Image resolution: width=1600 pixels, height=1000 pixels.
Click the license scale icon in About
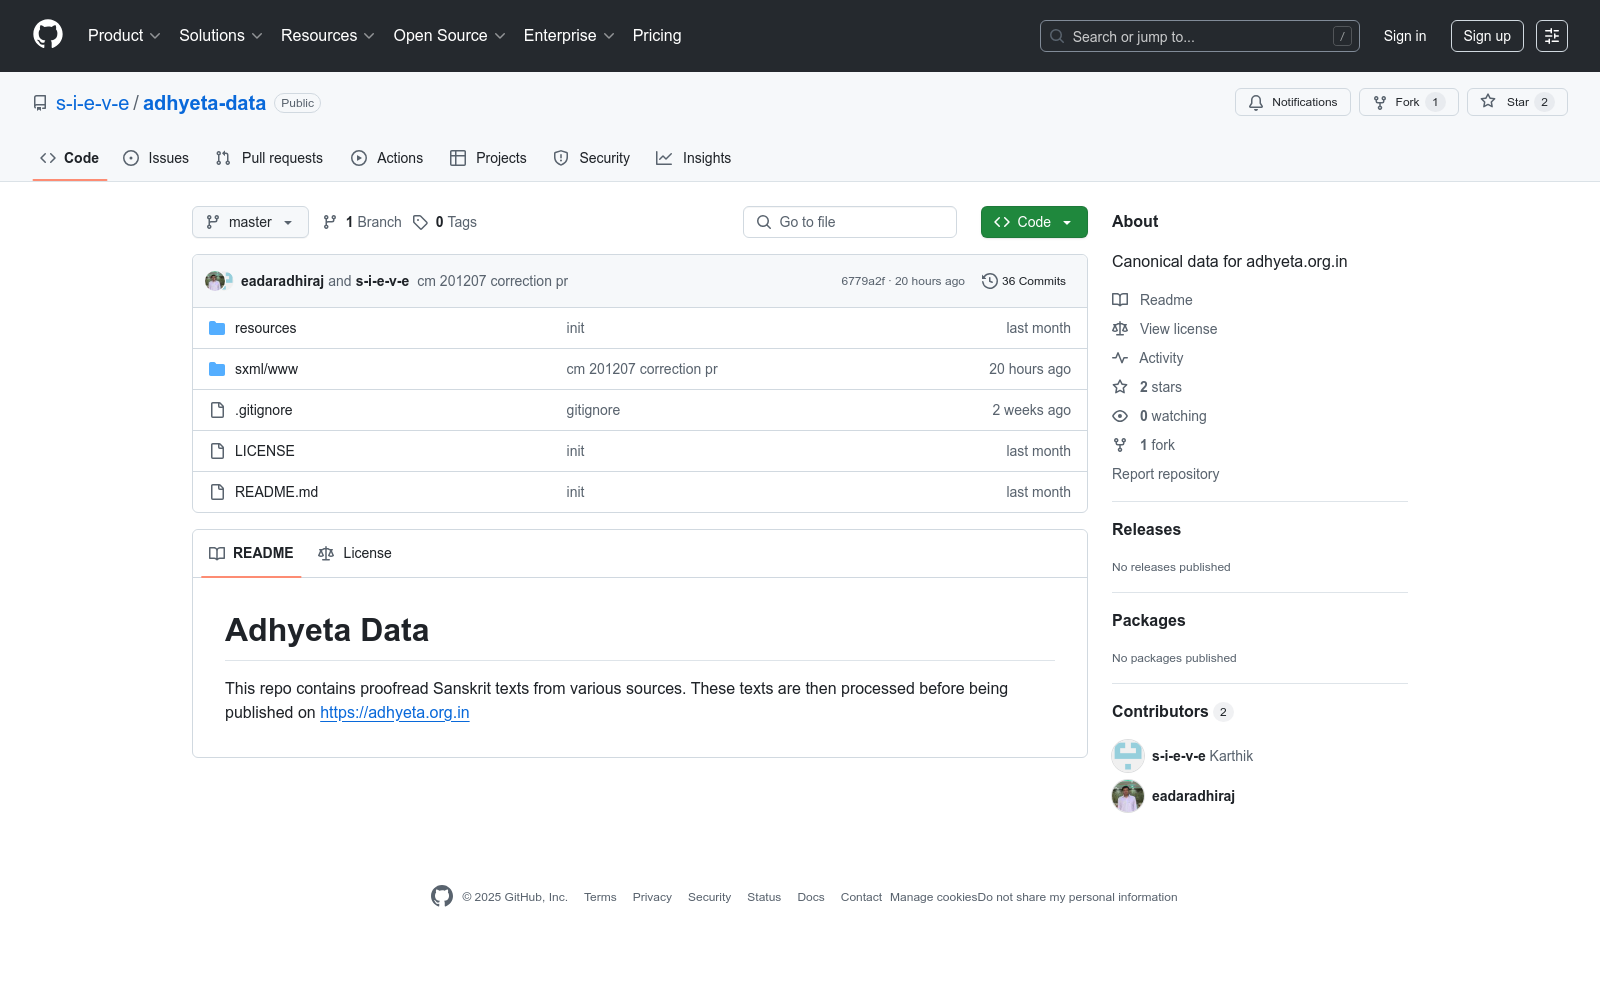coord(1120,329)
